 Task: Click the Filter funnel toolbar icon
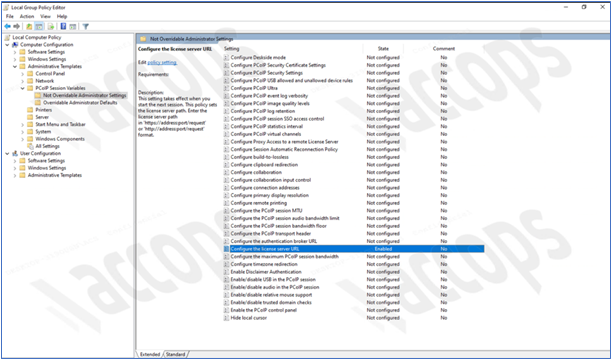coord(85,27)
